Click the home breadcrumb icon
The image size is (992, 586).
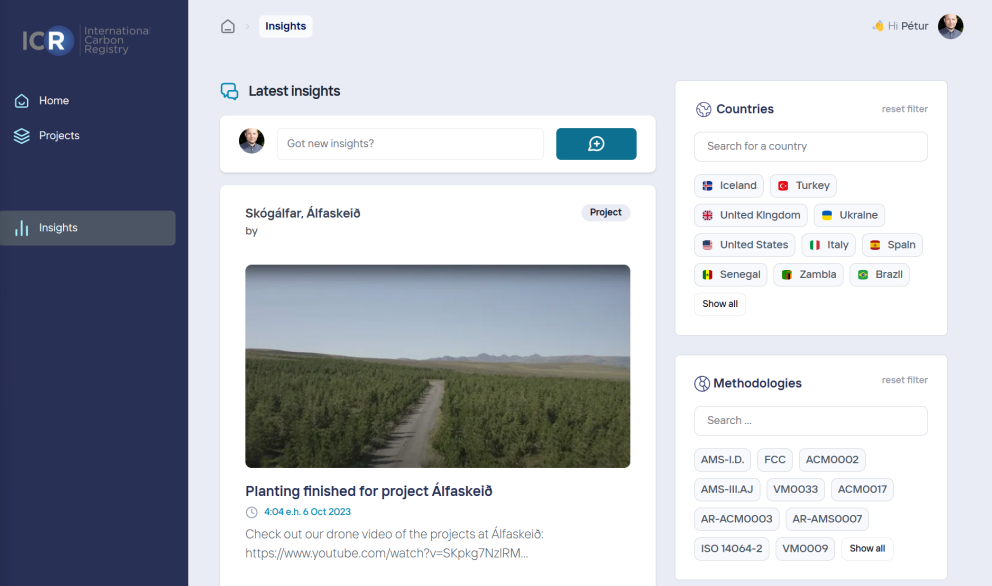tap(228, 26)
